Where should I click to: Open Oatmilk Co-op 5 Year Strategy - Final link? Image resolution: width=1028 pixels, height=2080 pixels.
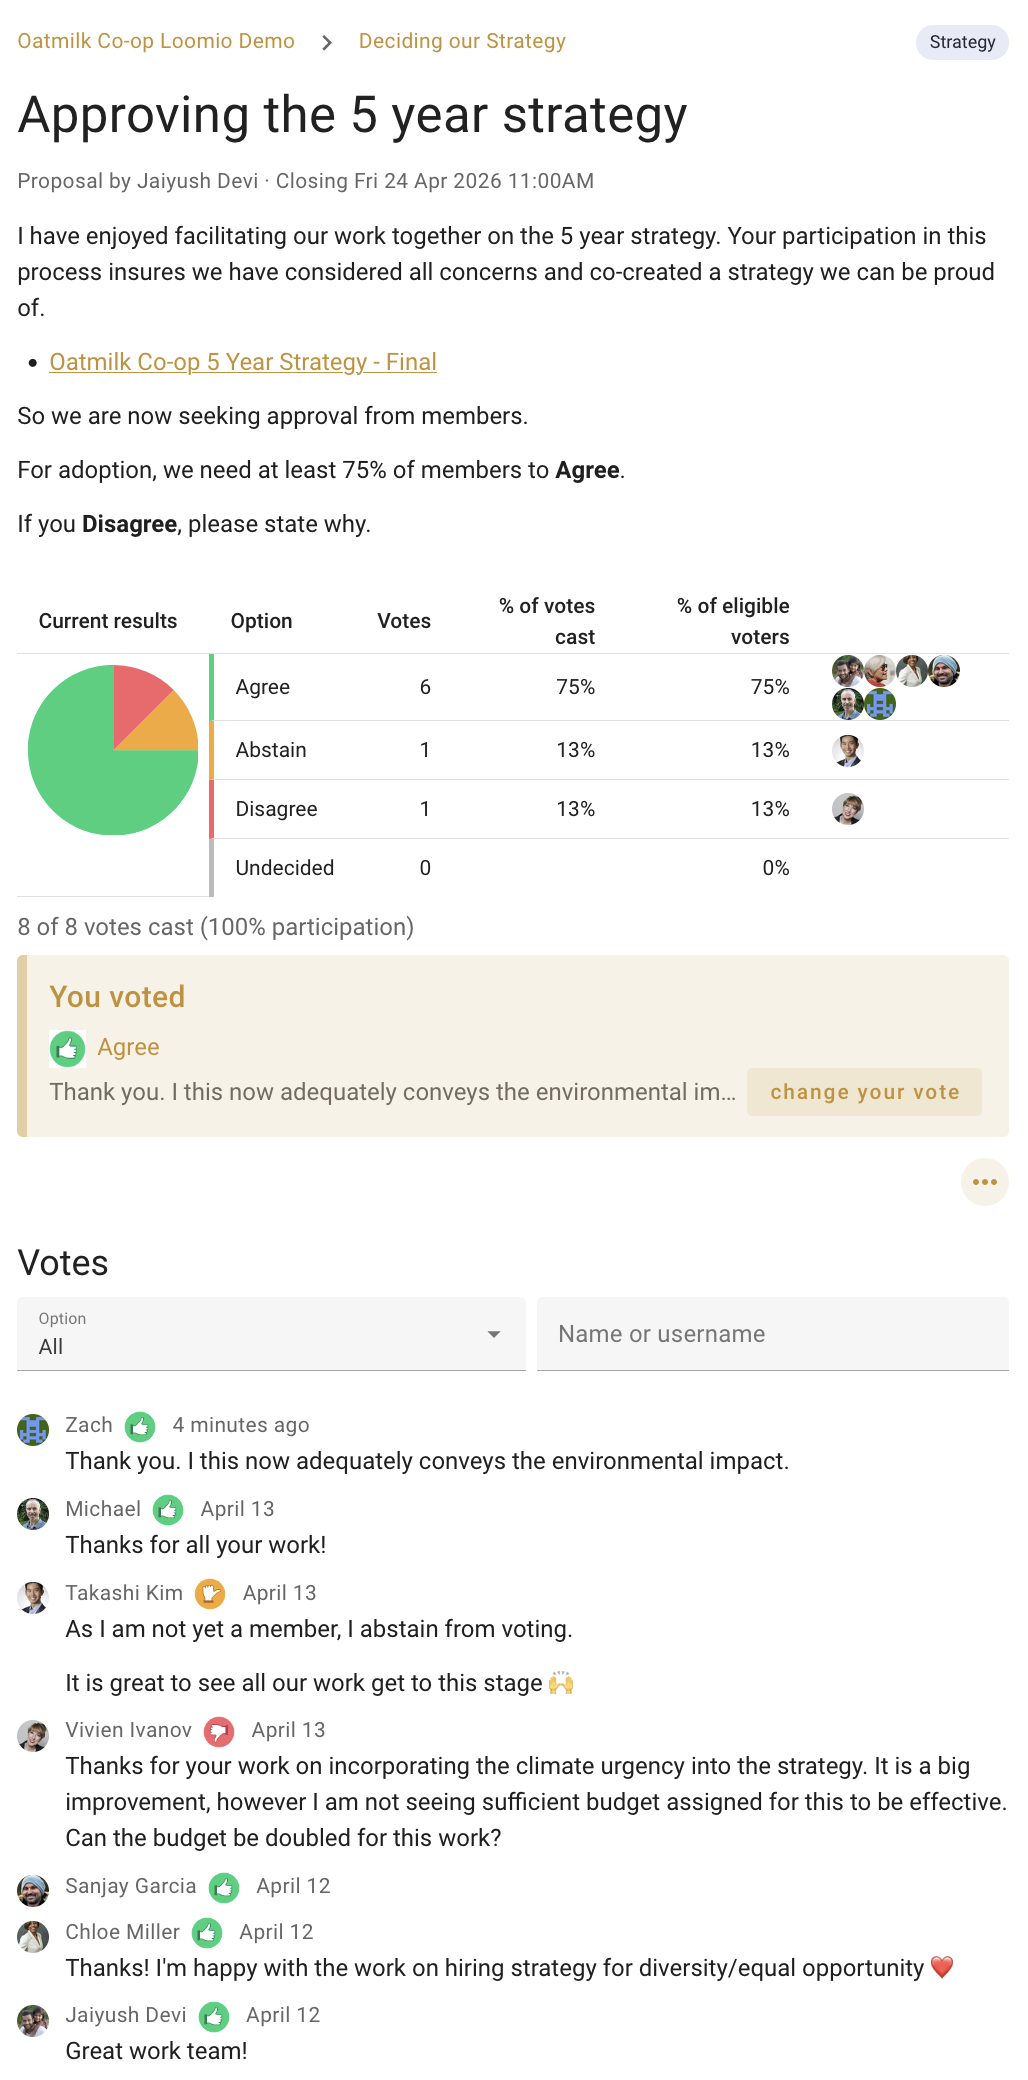(x=243, y=362)
